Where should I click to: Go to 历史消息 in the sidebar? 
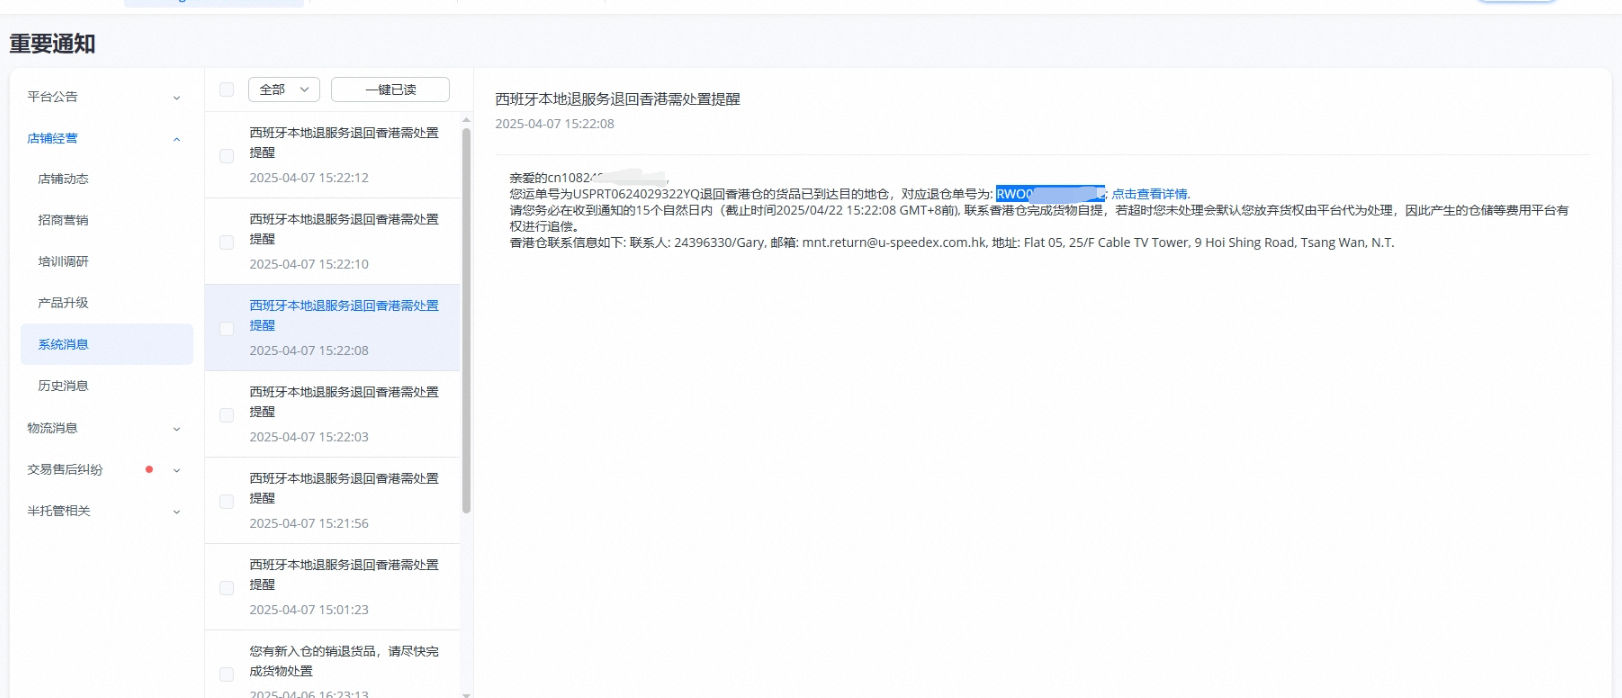click(63, 386)
